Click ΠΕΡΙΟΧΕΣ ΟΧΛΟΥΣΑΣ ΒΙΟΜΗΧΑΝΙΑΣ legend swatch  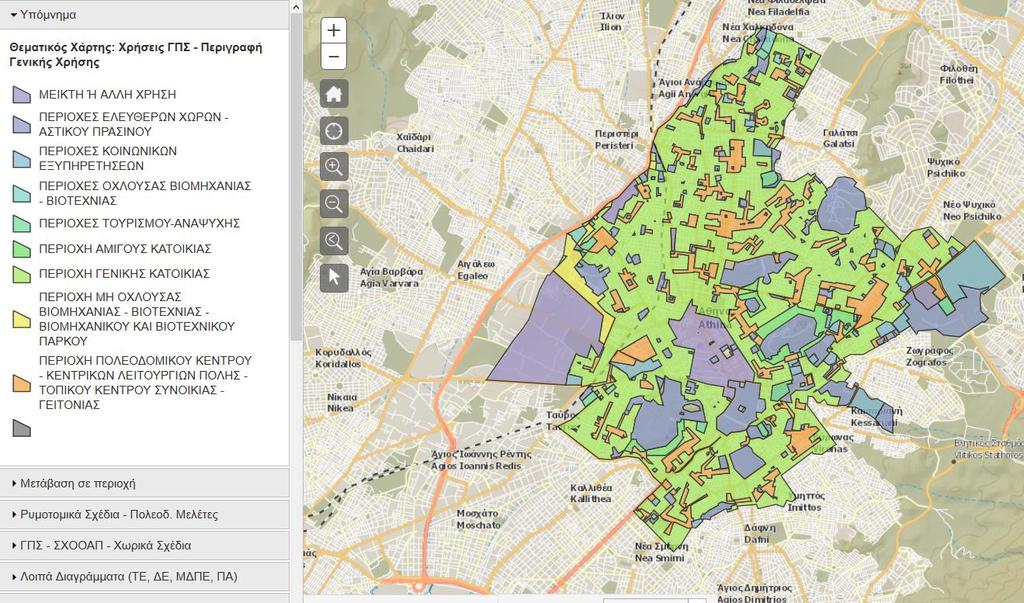pyautogui.click(x=22, y=193)
